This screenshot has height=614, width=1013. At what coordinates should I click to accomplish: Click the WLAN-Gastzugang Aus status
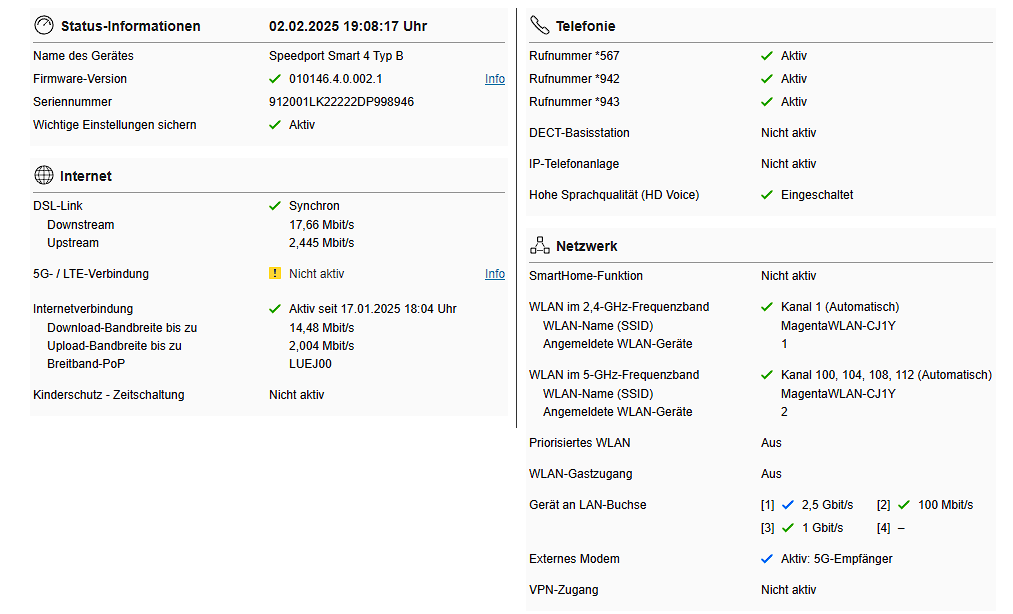(771, 474)
